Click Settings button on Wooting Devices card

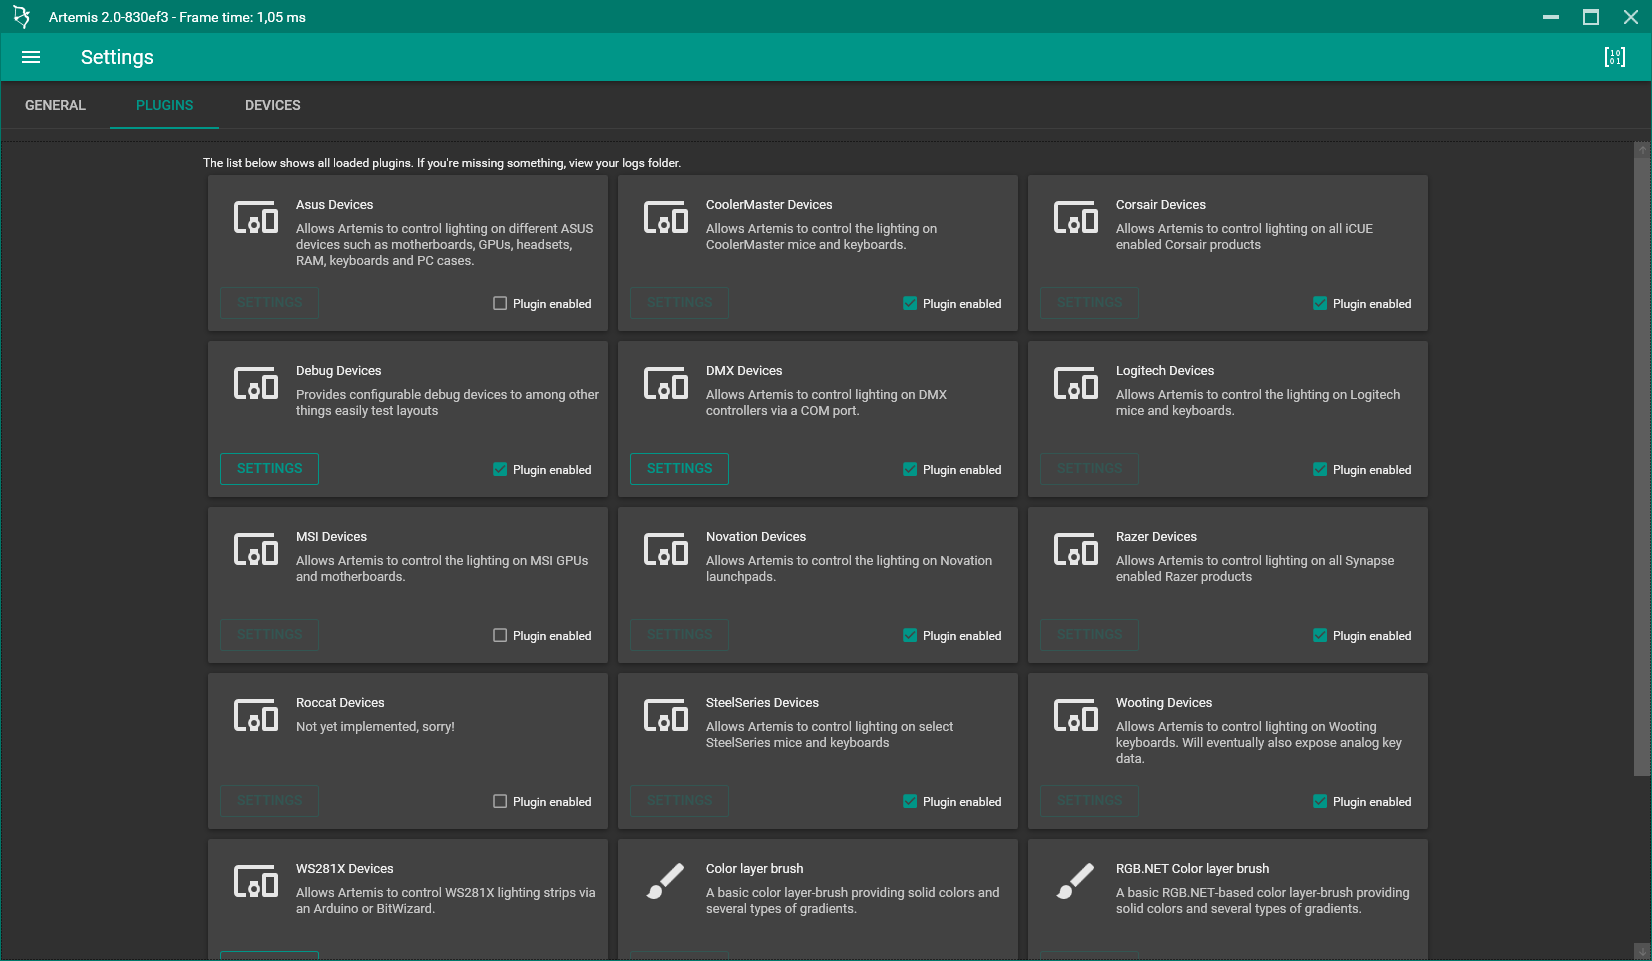pyautogui.click(x=1090, y=801)
